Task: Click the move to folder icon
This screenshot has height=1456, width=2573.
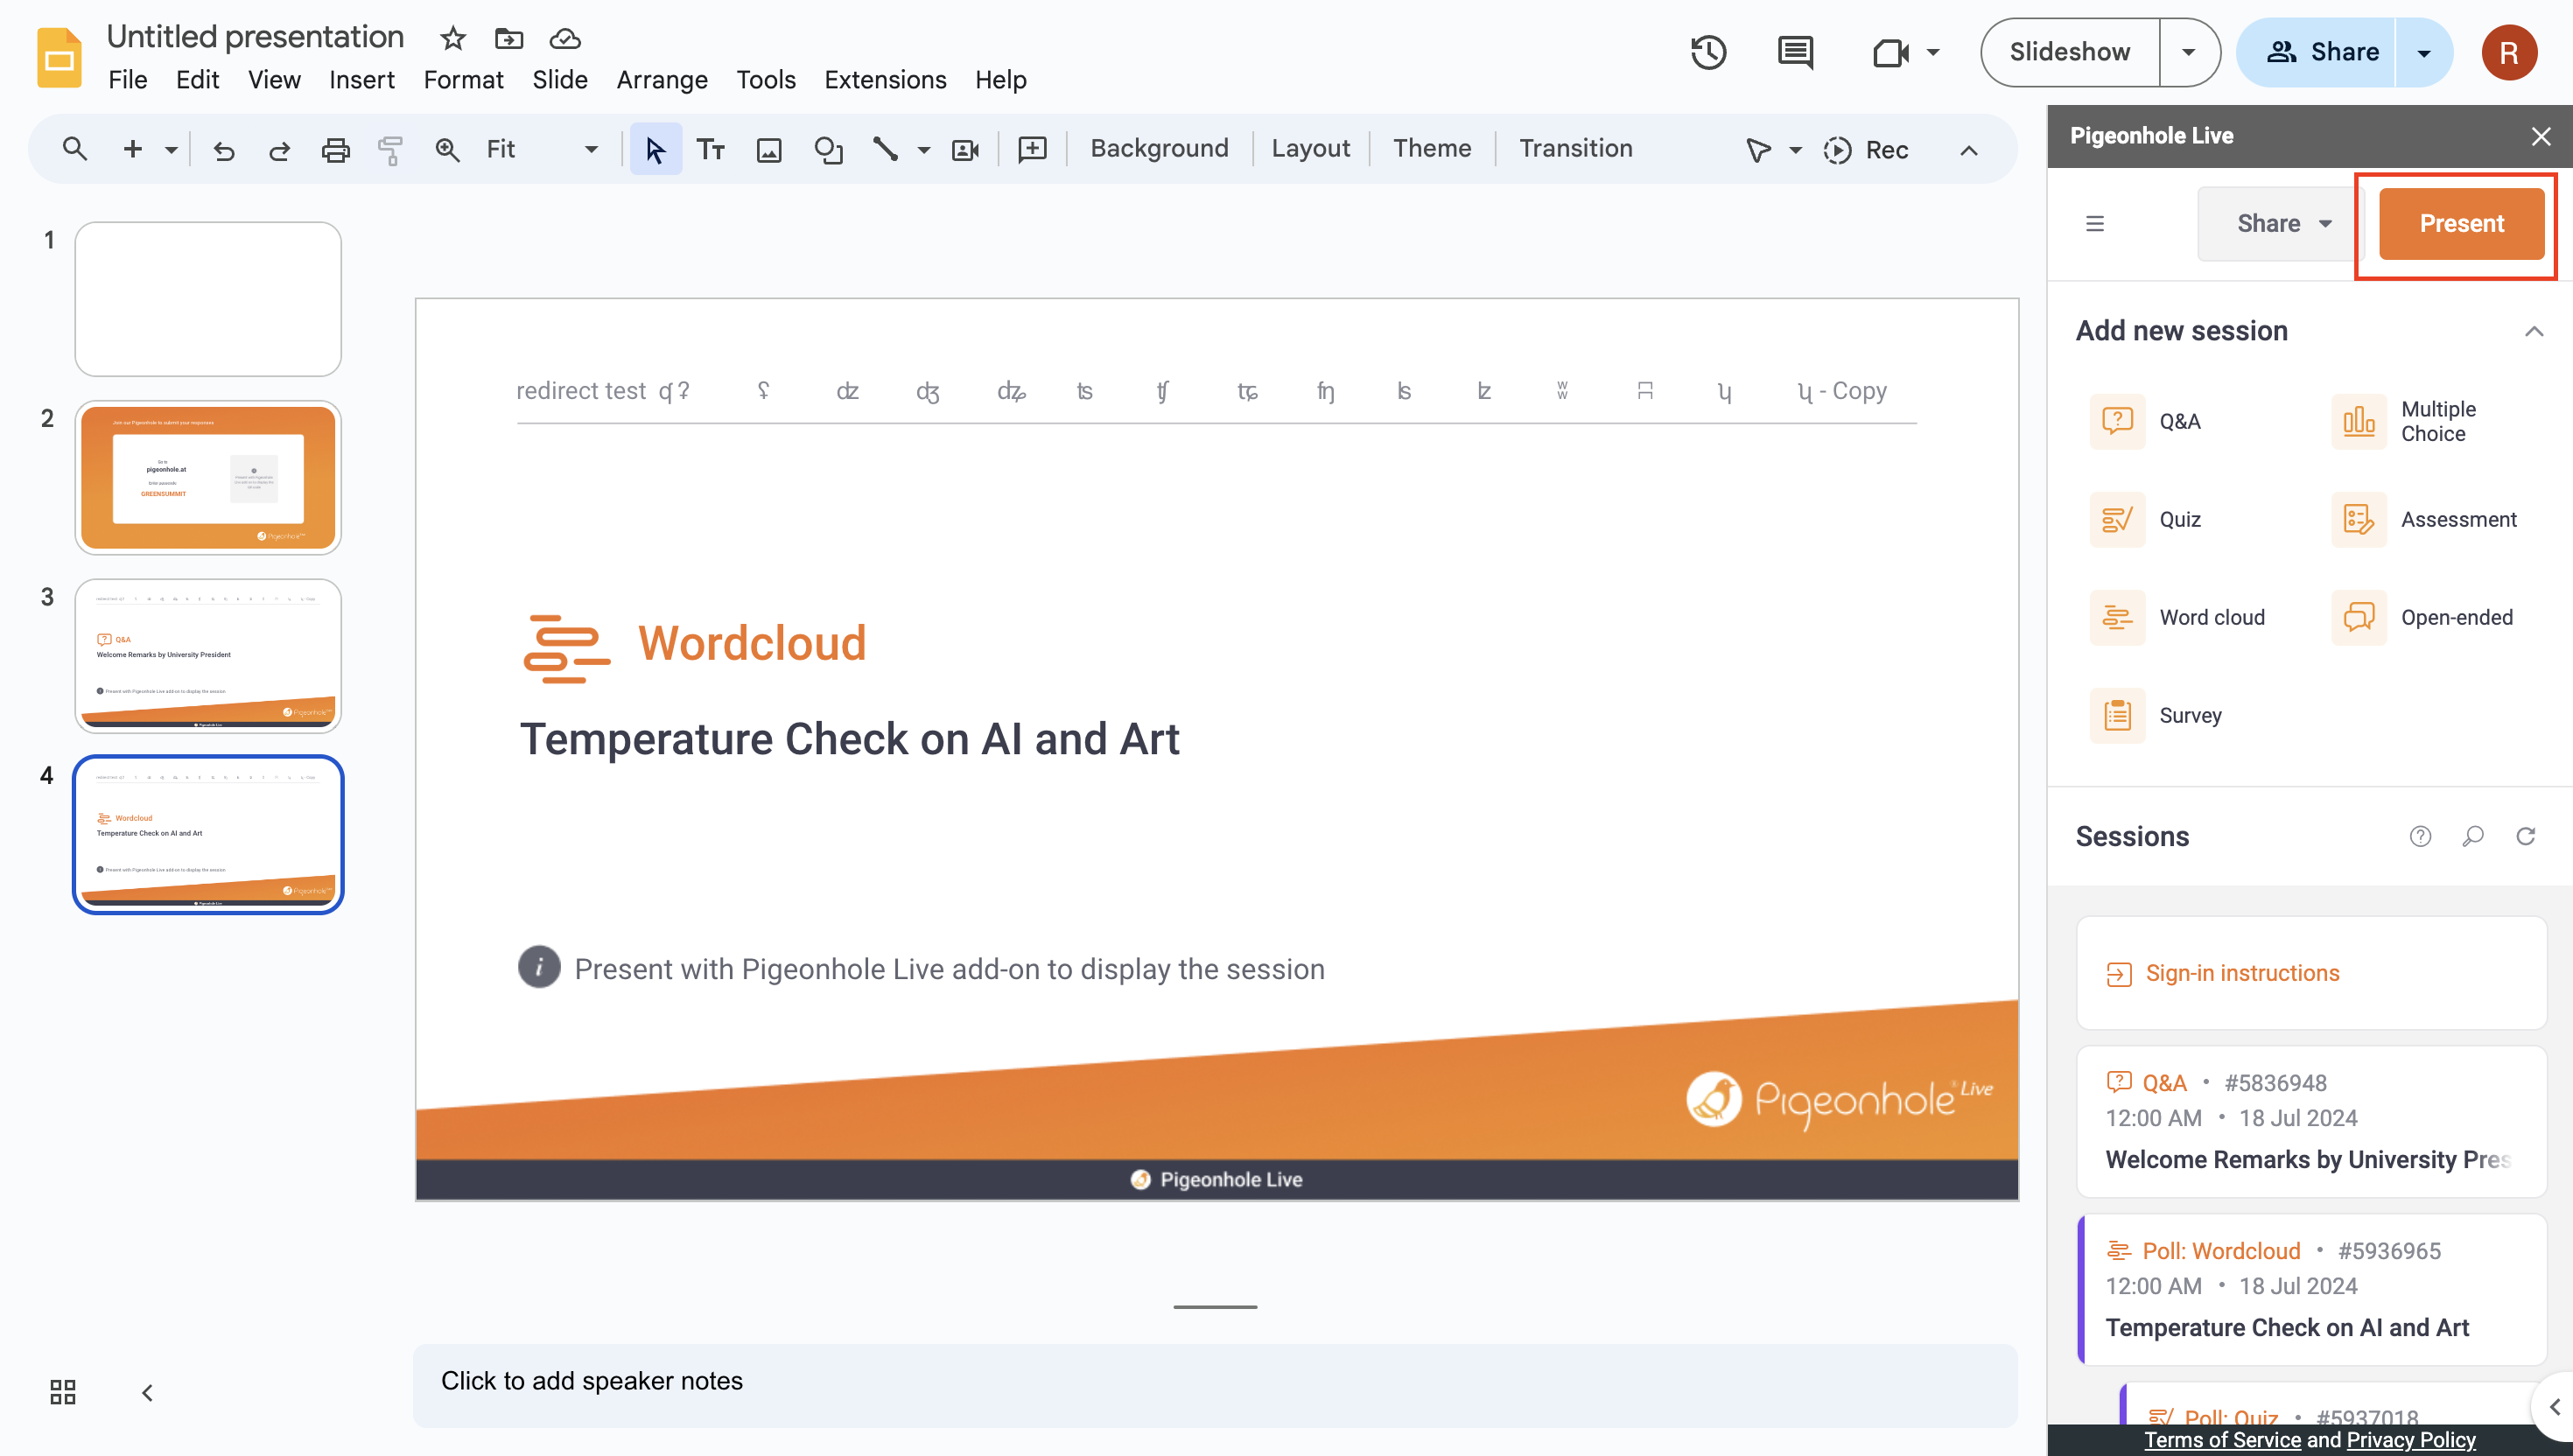Action: click(x=509, y=39)
